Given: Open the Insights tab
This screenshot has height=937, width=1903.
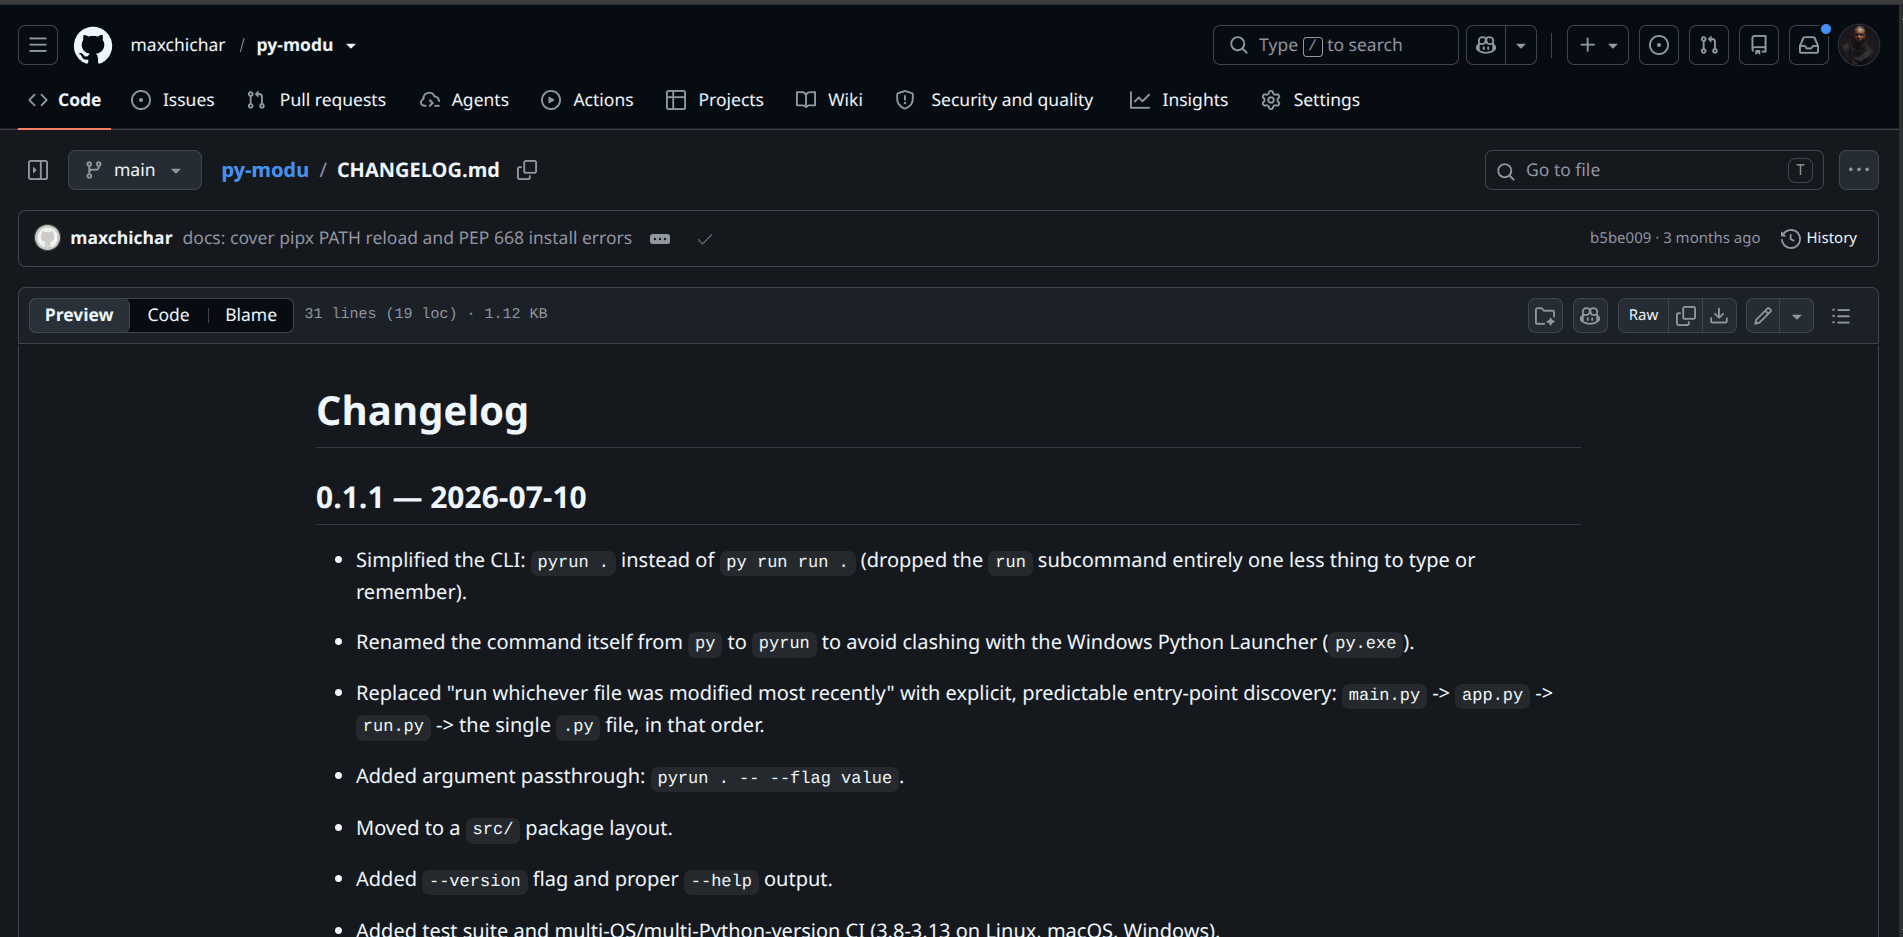Looking at the screenshot, I should pyautogui.click(x=1179, y=100).
